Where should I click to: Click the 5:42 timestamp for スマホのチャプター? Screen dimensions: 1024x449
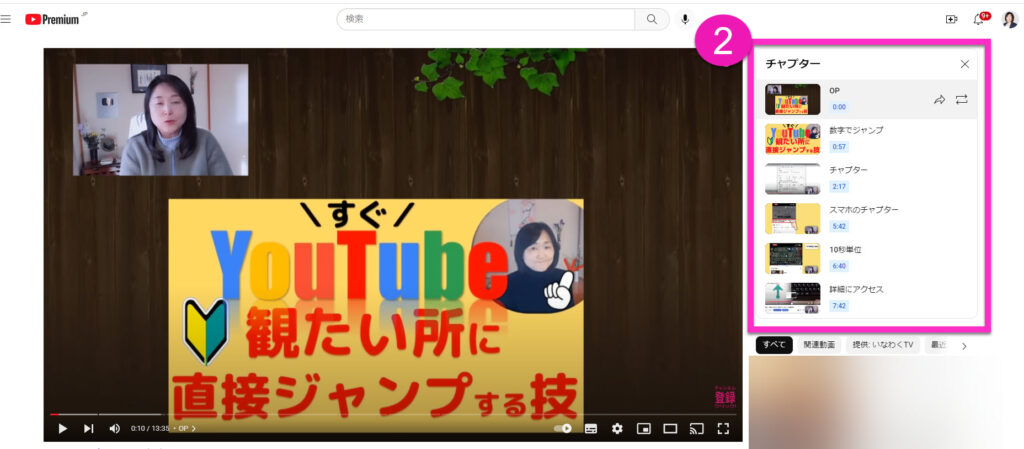click(839, 226)
